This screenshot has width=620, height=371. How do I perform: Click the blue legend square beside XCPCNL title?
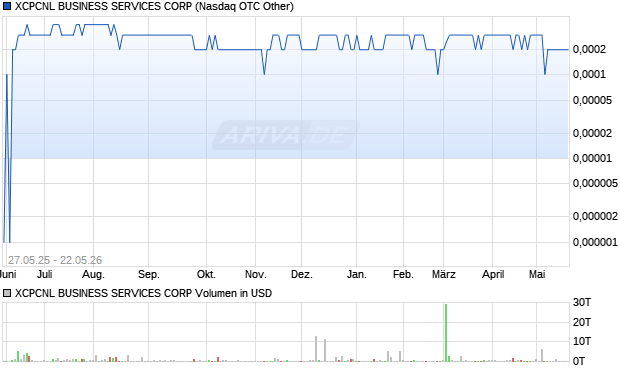coord(7,6)
